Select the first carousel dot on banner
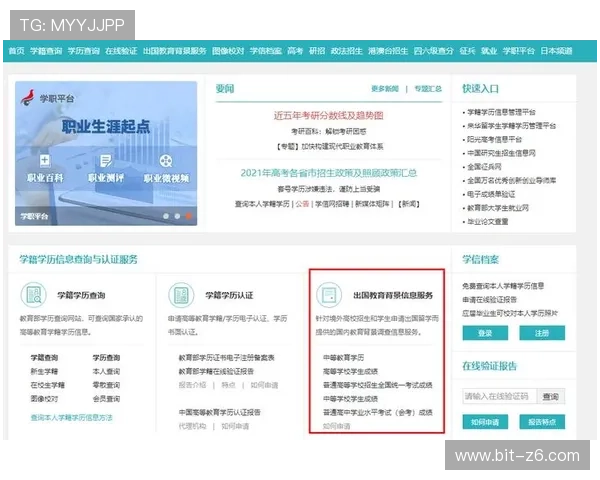The height and width of the screenshot is (480, 600). pyautogui.click(x=166, y=216)
